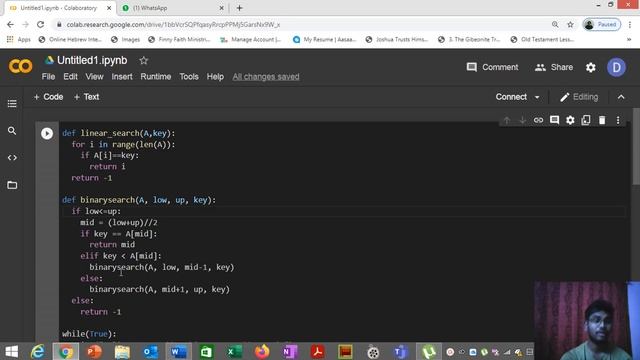640x360 pixels.
Task: Open the Editing mode dropdown
Action: 579,97
